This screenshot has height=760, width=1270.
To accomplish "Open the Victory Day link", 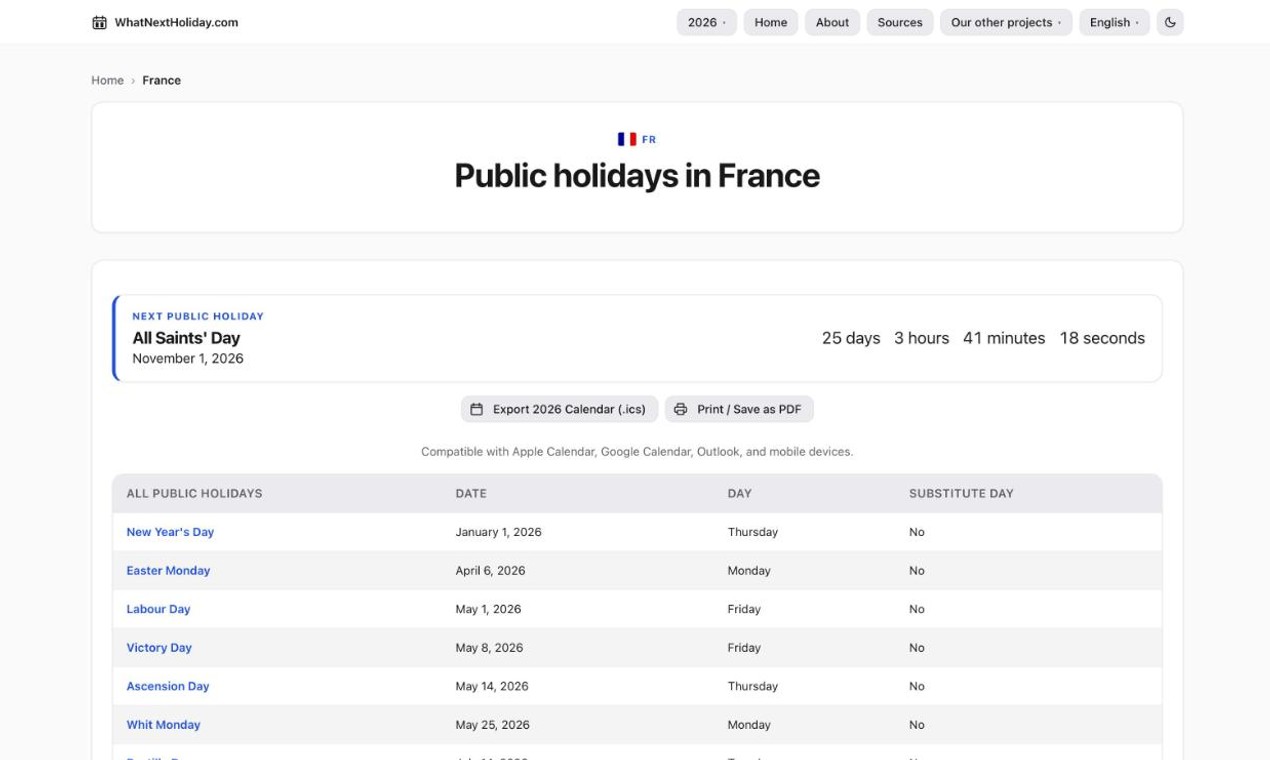I will pos(159,648).
